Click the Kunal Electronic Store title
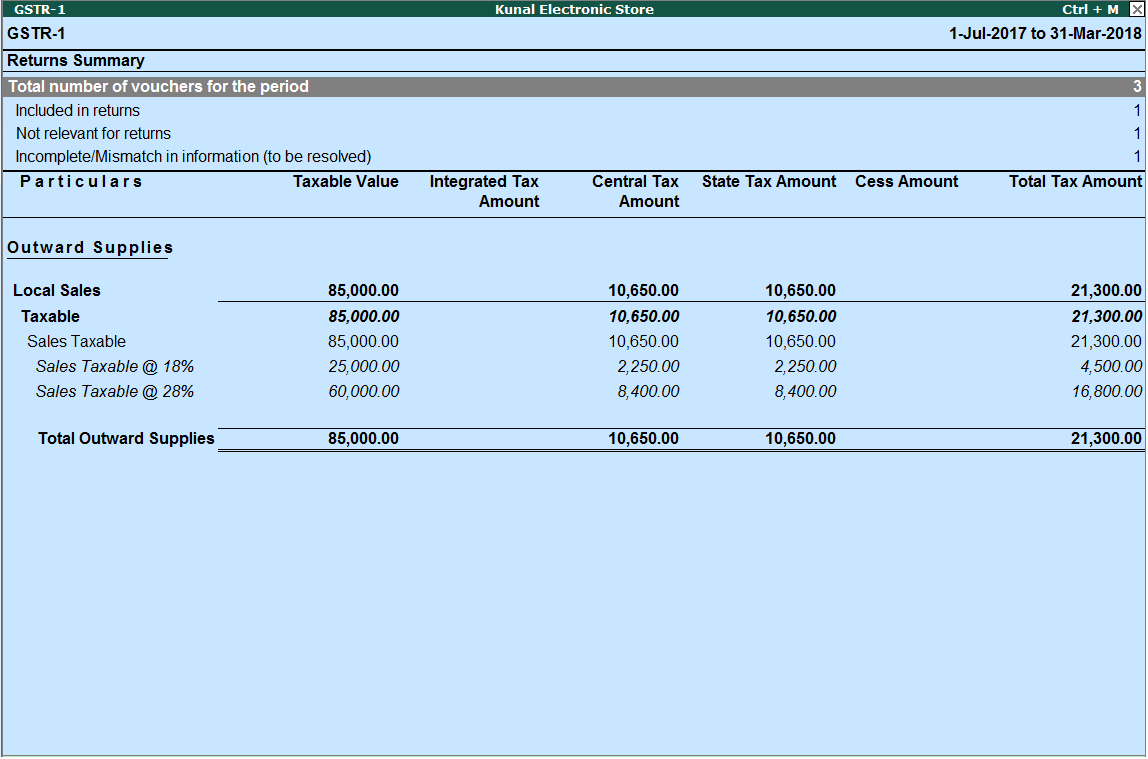The width and height of the screenshot is (1148, 759). [x=573, y=9]
